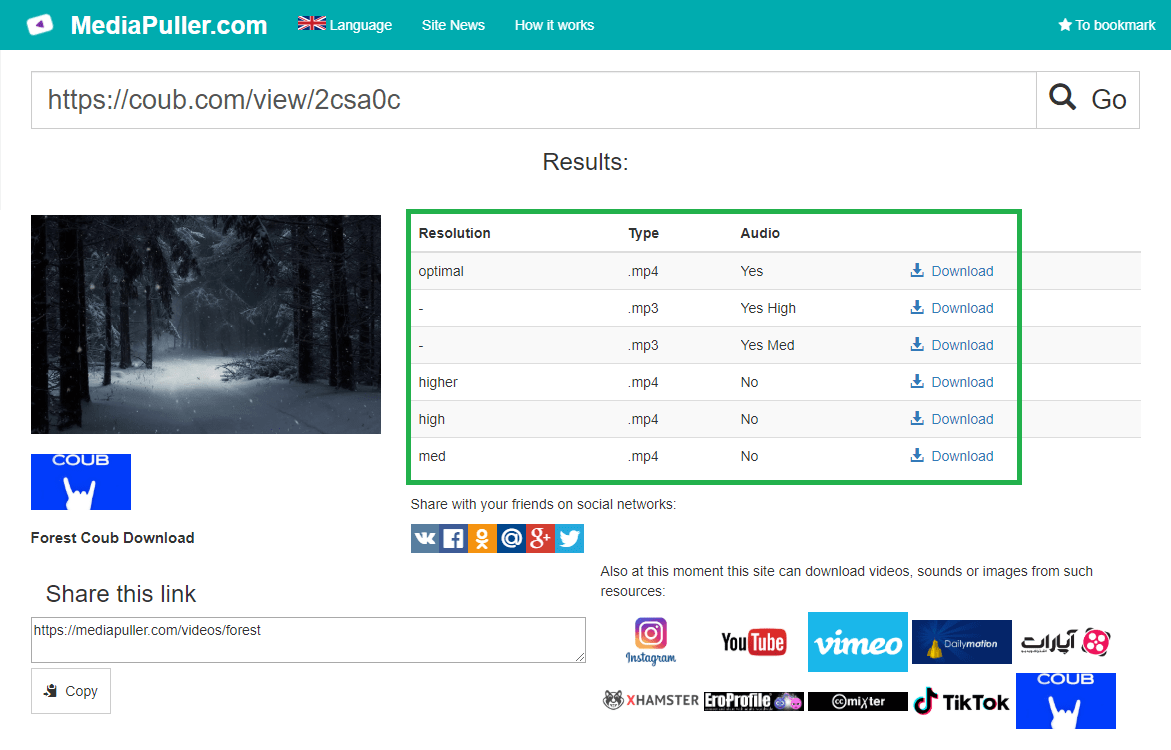Open the MediaPuller.com home link
Screen dimensions: 1171x750
[169, 25]
